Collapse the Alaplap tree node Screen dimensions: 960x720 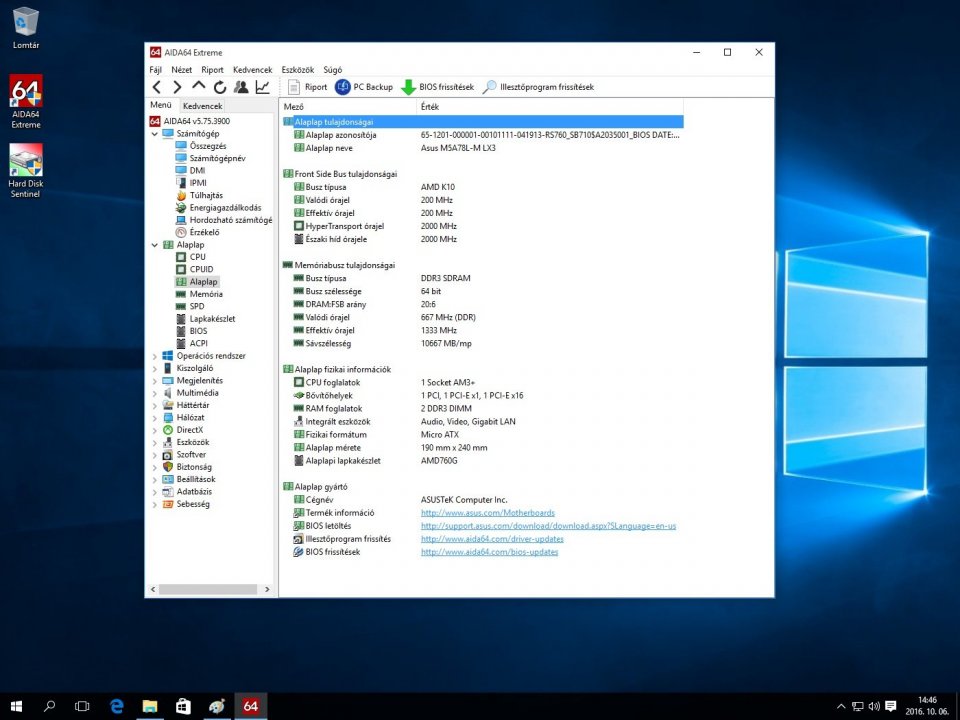coord(154,245)
